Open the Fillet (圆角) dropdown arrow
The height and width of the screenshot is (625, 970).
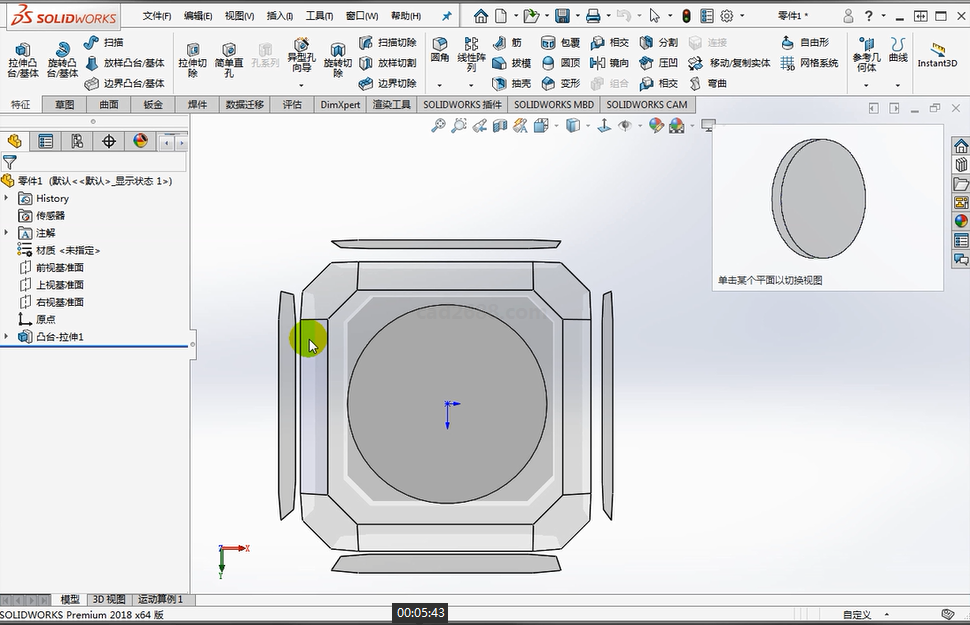439,85
